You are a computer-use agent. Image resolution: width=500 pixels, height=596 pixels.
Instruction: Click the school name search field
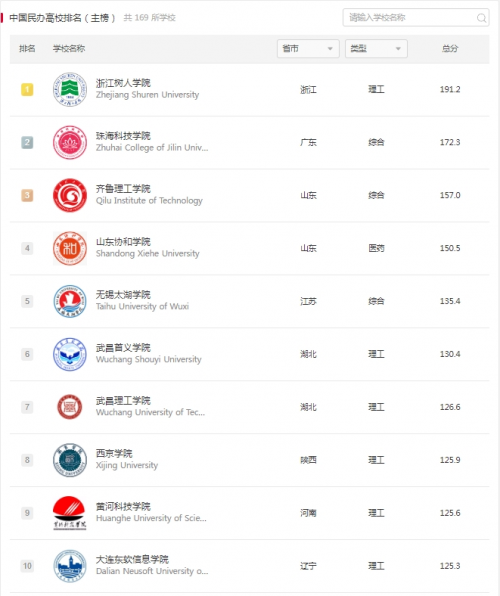416,17
